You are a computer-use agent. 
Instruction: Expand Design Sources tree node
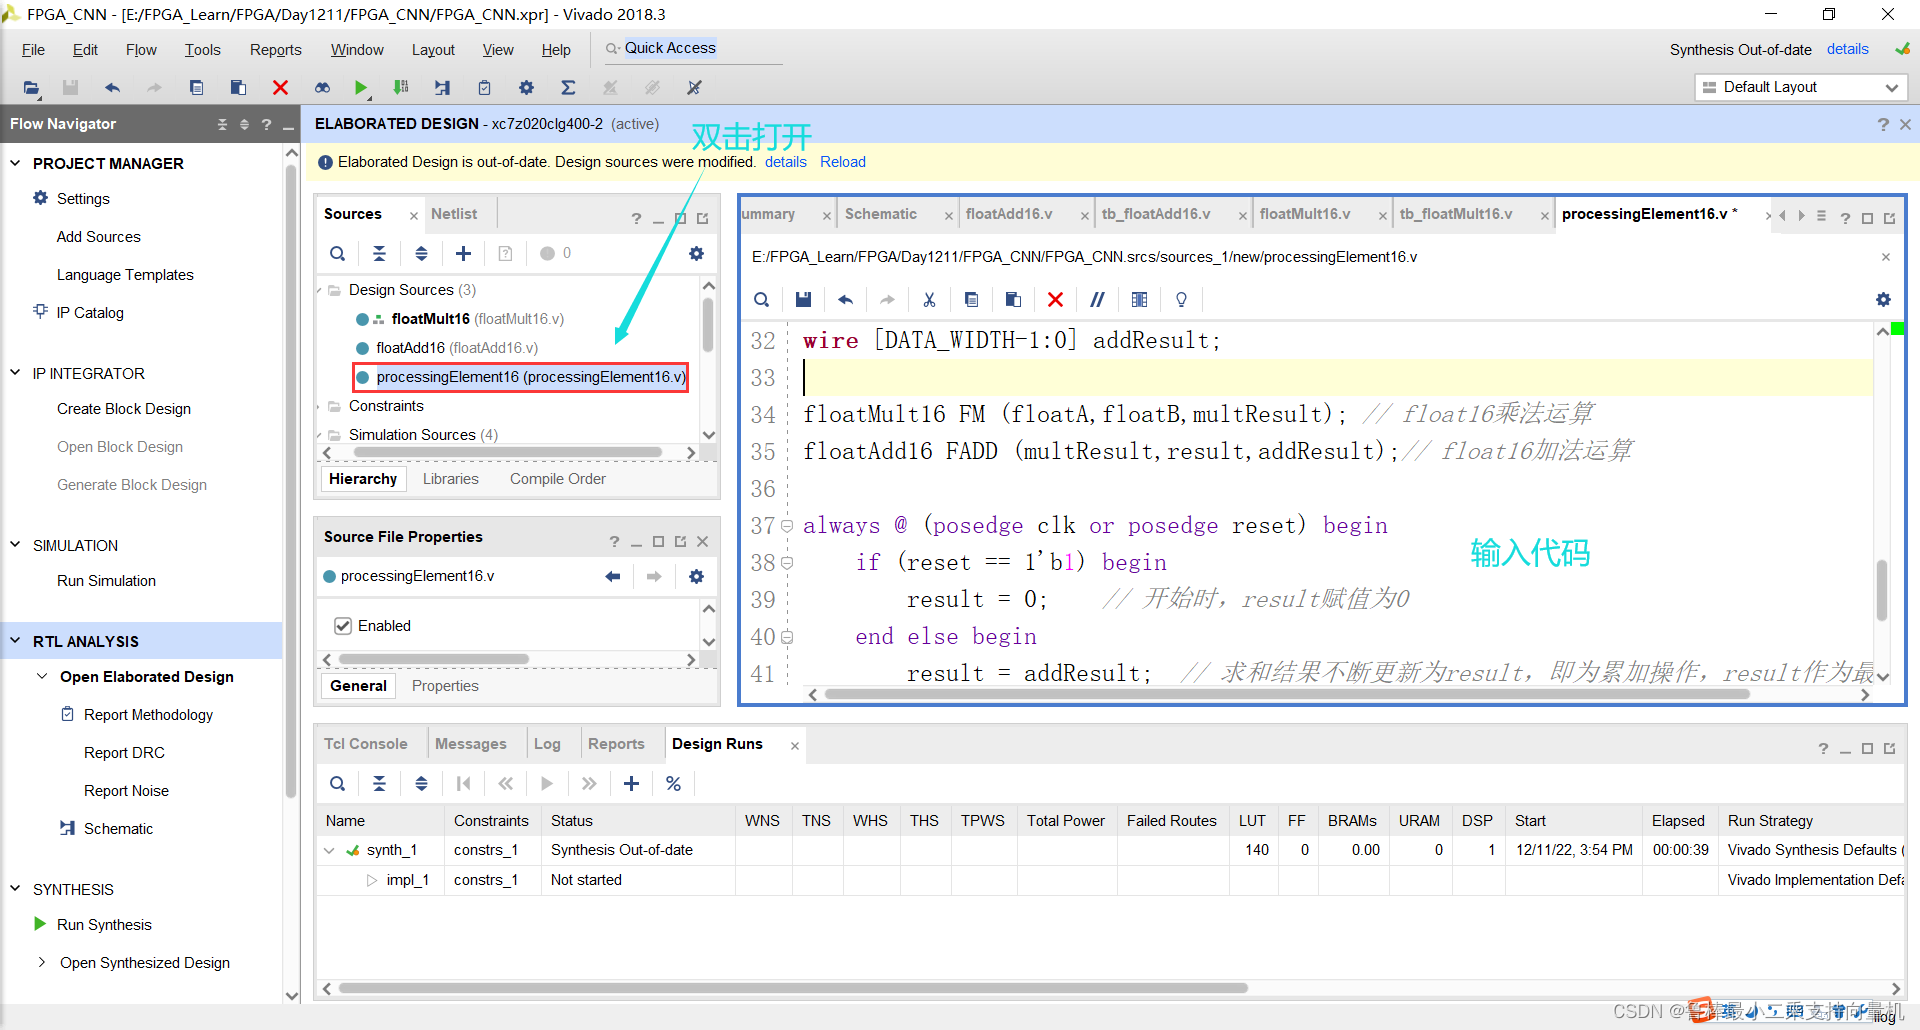click(x=320, y=291)
